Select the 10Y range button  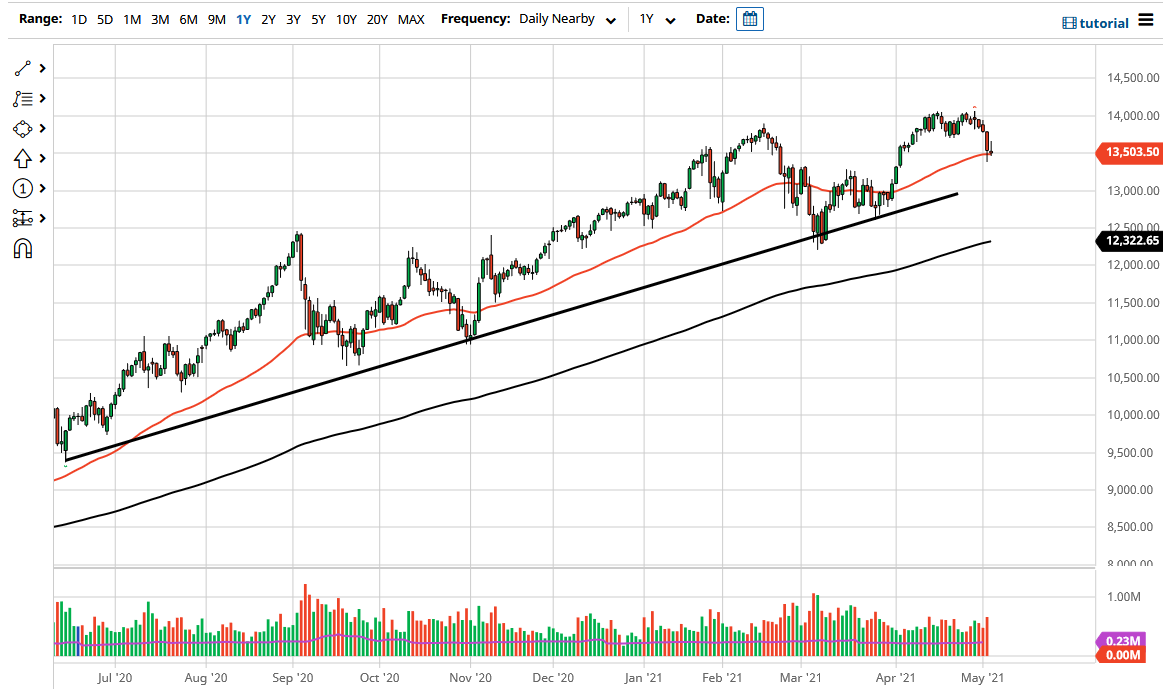[x=346, y=18]
